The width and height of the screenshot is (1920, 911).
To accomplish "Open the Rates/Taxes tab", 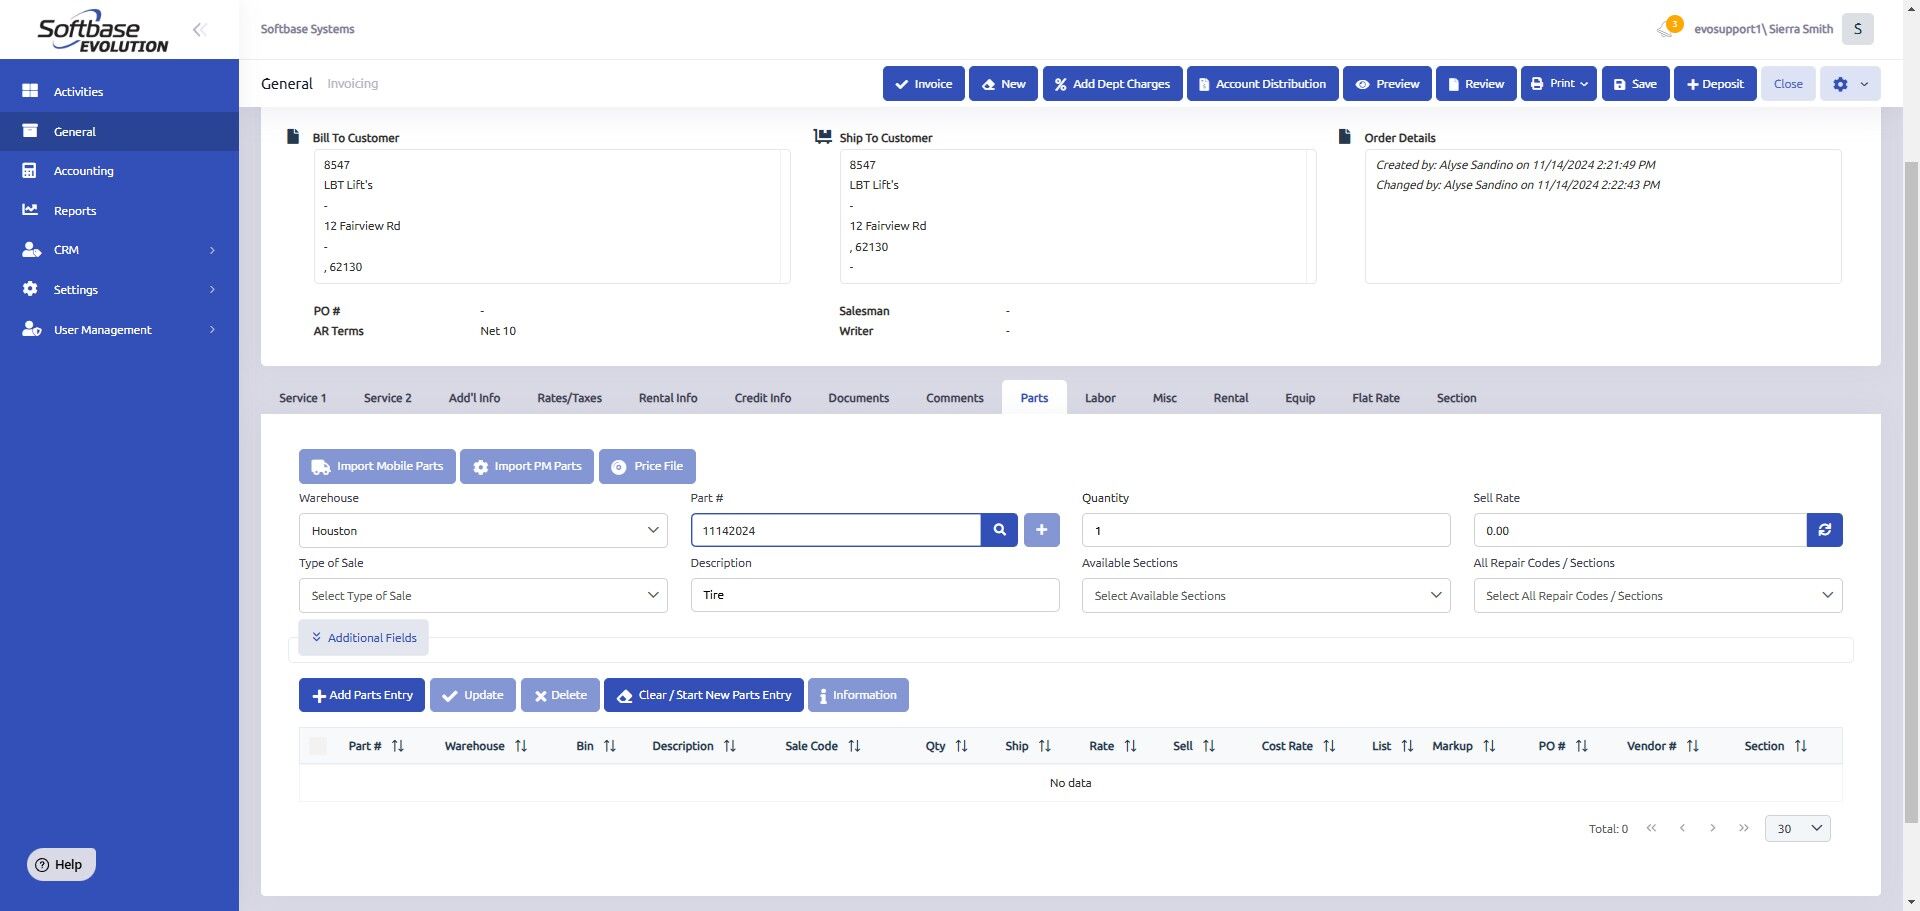I will (569, 398).
